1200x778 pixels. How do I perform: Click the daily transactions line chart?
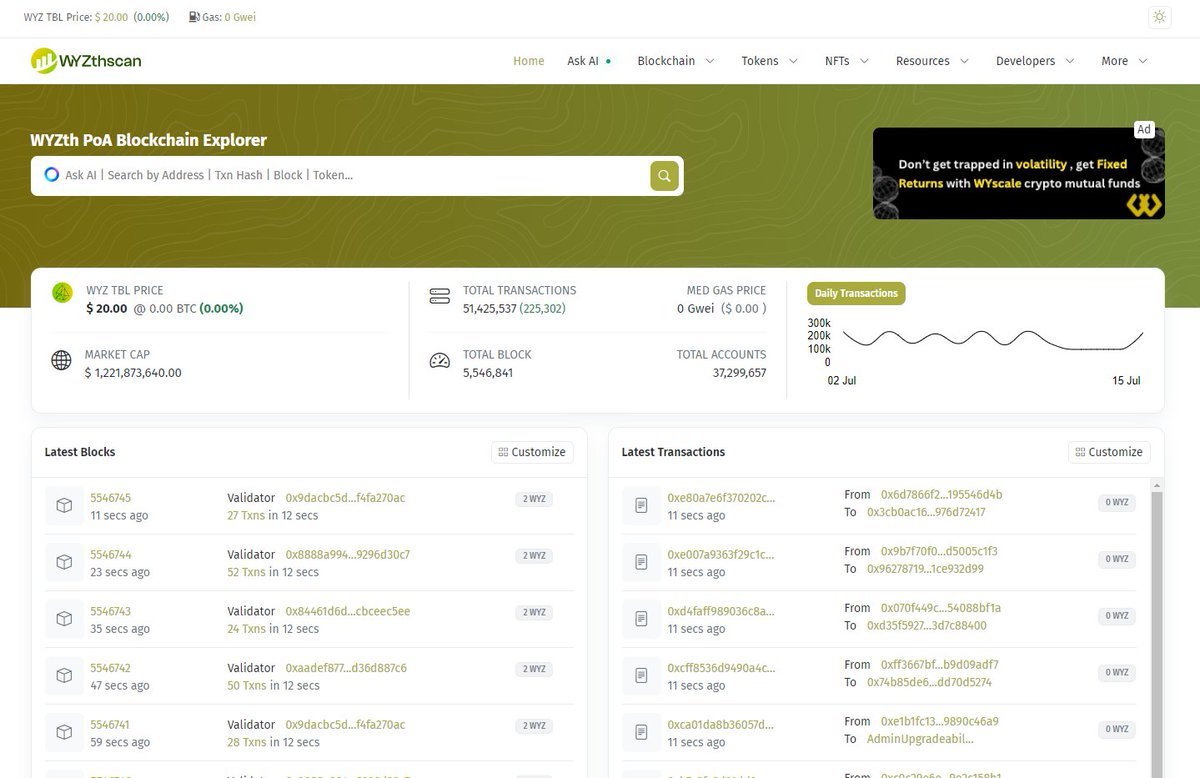click(x=992, y=340)
